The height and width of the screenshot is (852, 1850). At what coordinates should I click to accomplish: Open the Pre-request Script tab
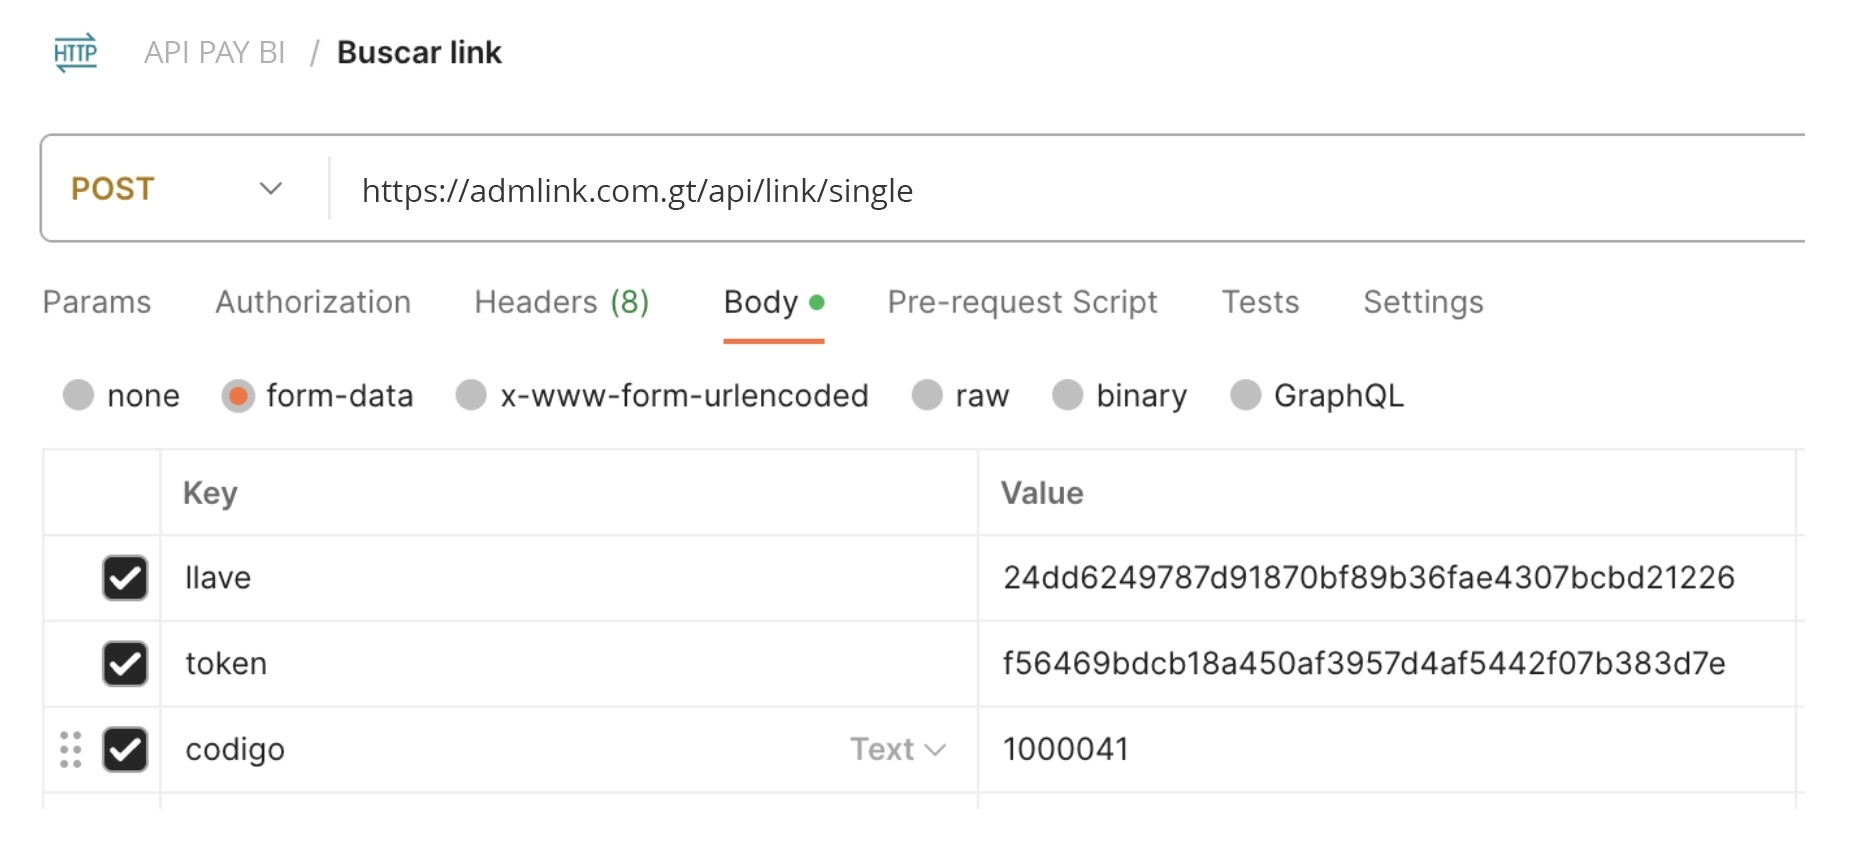tap(1022, 302)
